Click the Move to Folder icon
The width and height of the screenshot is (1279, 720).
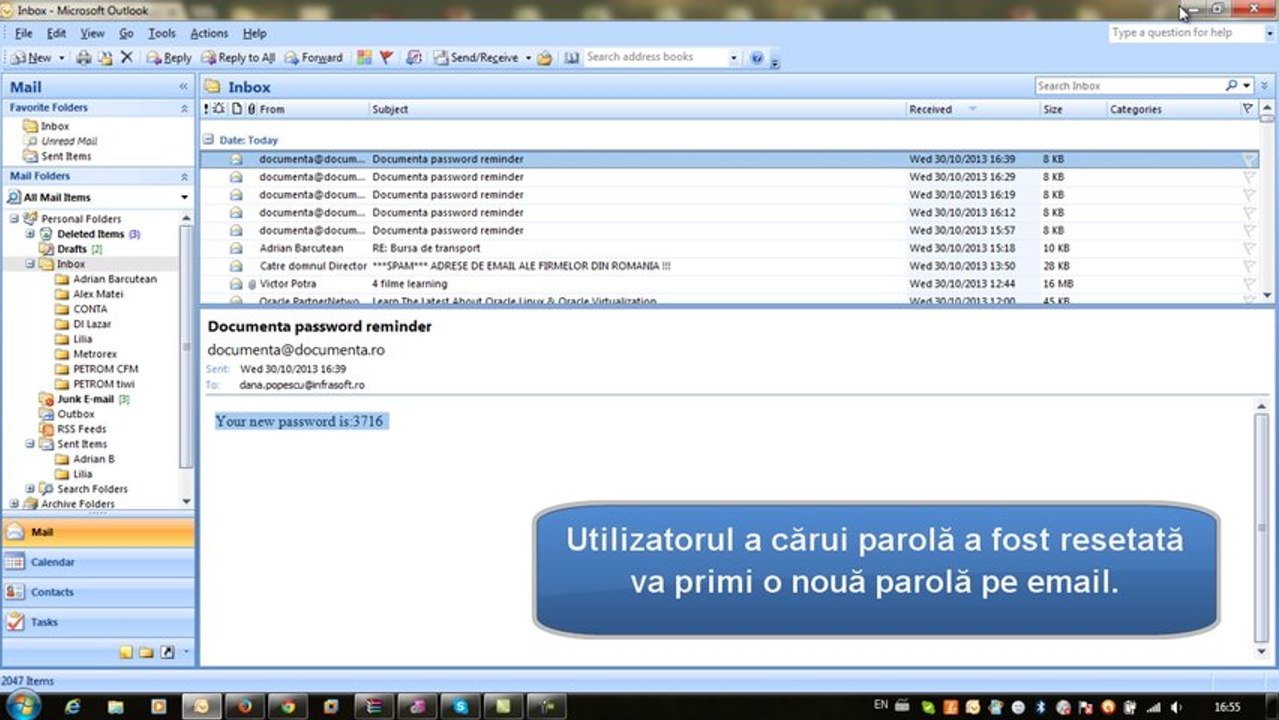click(105, 58)
